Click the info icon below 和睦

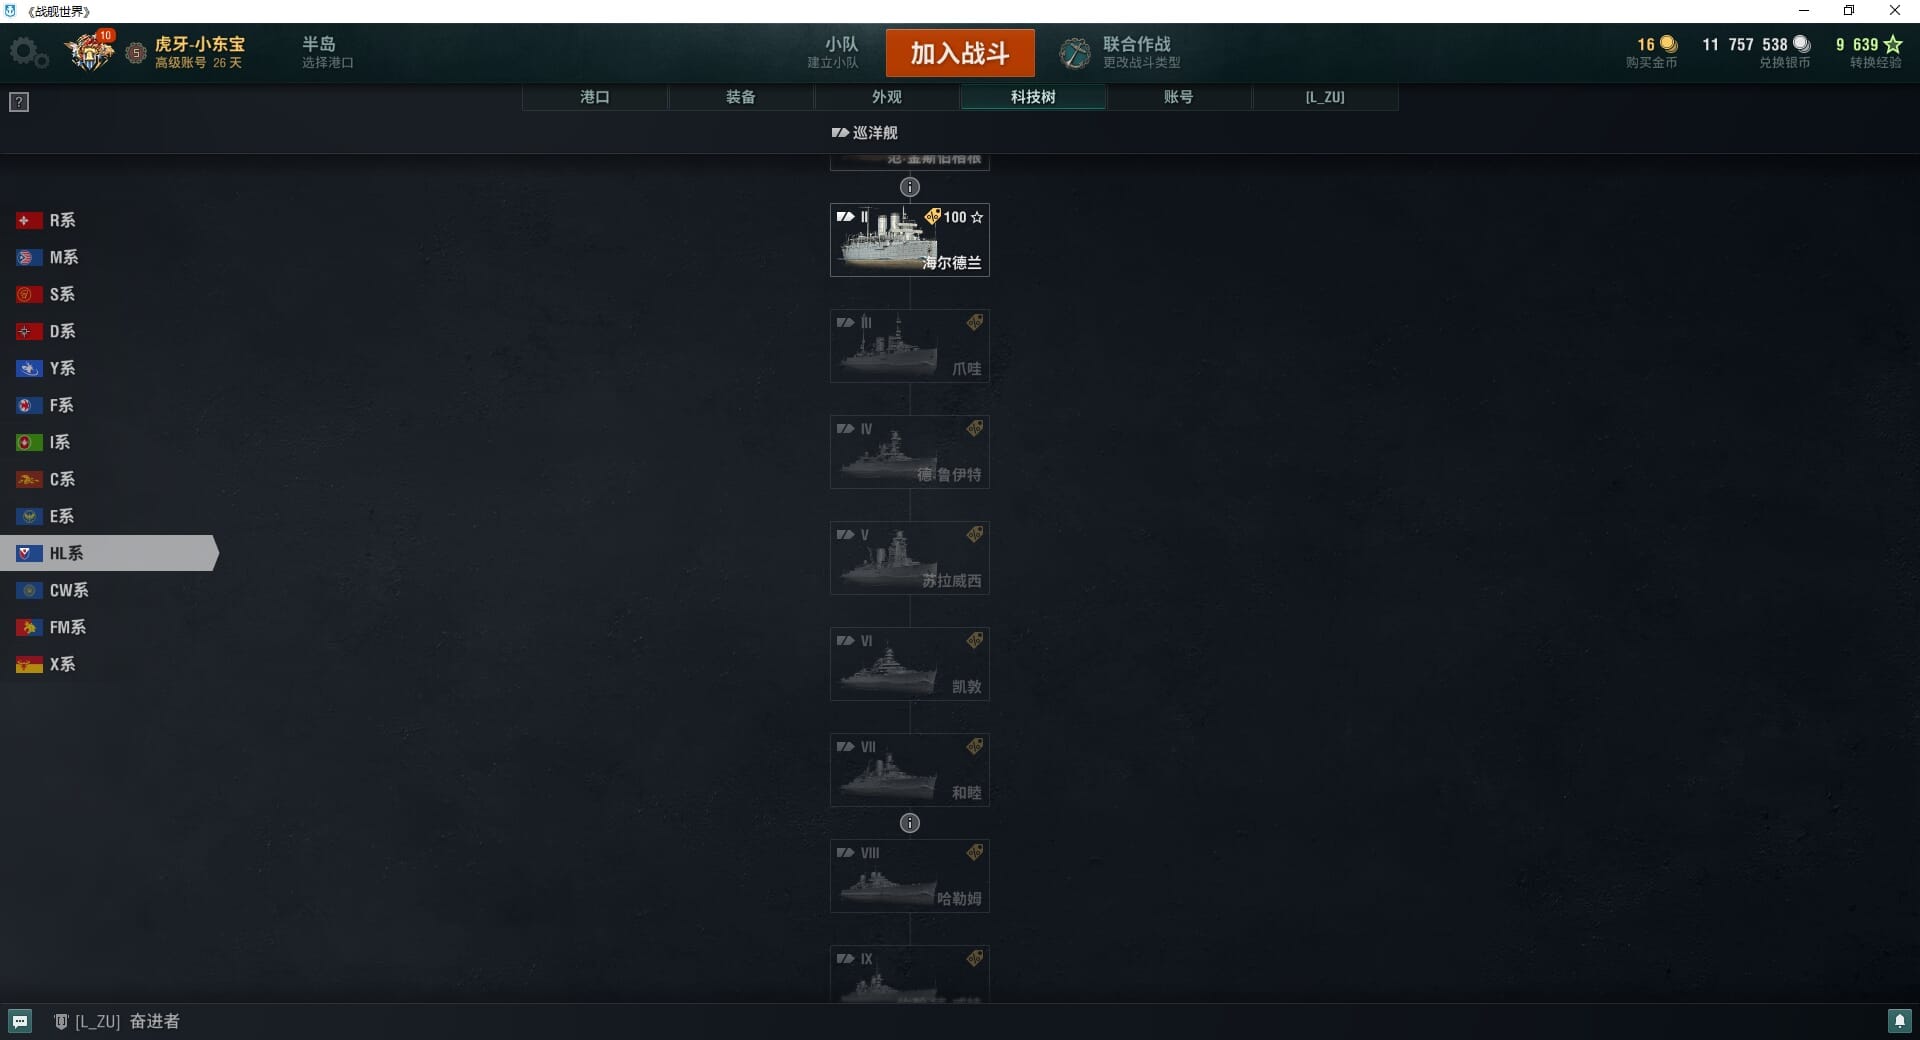(x=910, y=823)
